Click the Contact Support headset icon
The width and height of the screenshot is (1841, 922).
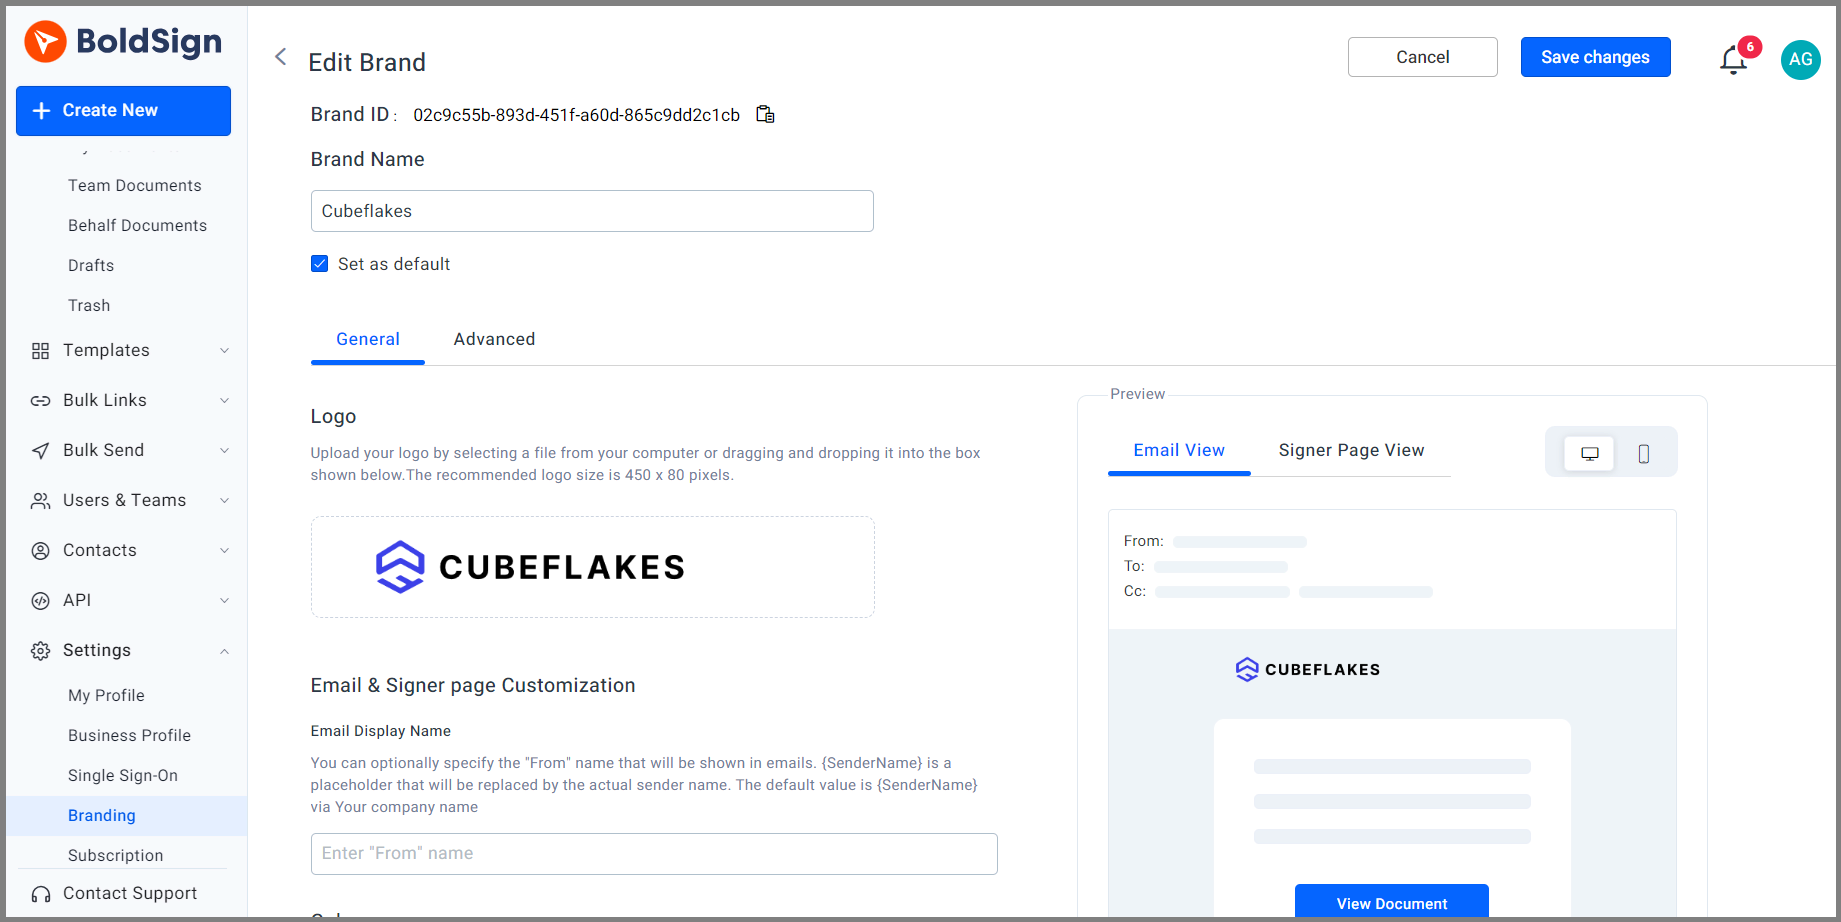[40, 894]
